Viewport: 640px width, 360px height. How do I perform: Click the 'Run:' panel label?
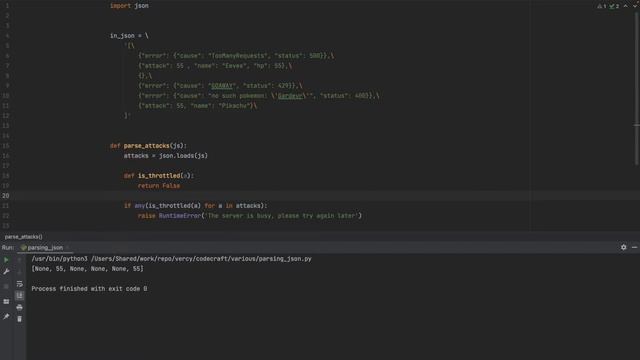8,248
